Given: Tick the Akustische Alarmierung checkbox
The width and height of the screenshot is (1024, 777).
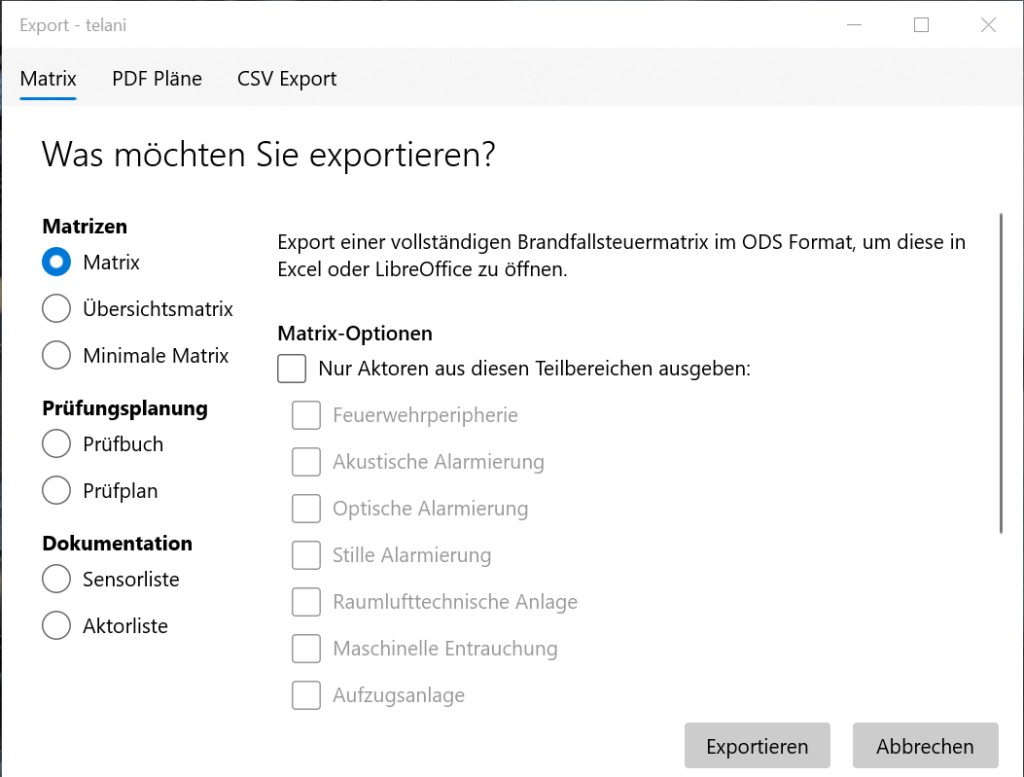Looking at the screenshot, I should point(306,462).
